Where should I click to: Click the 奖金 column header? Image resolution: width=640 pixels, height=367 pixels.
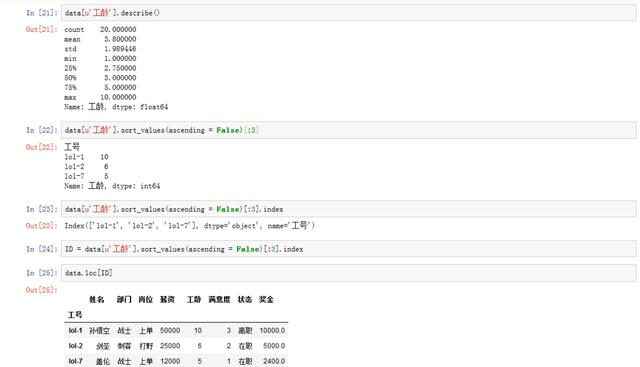coord(266,300)
